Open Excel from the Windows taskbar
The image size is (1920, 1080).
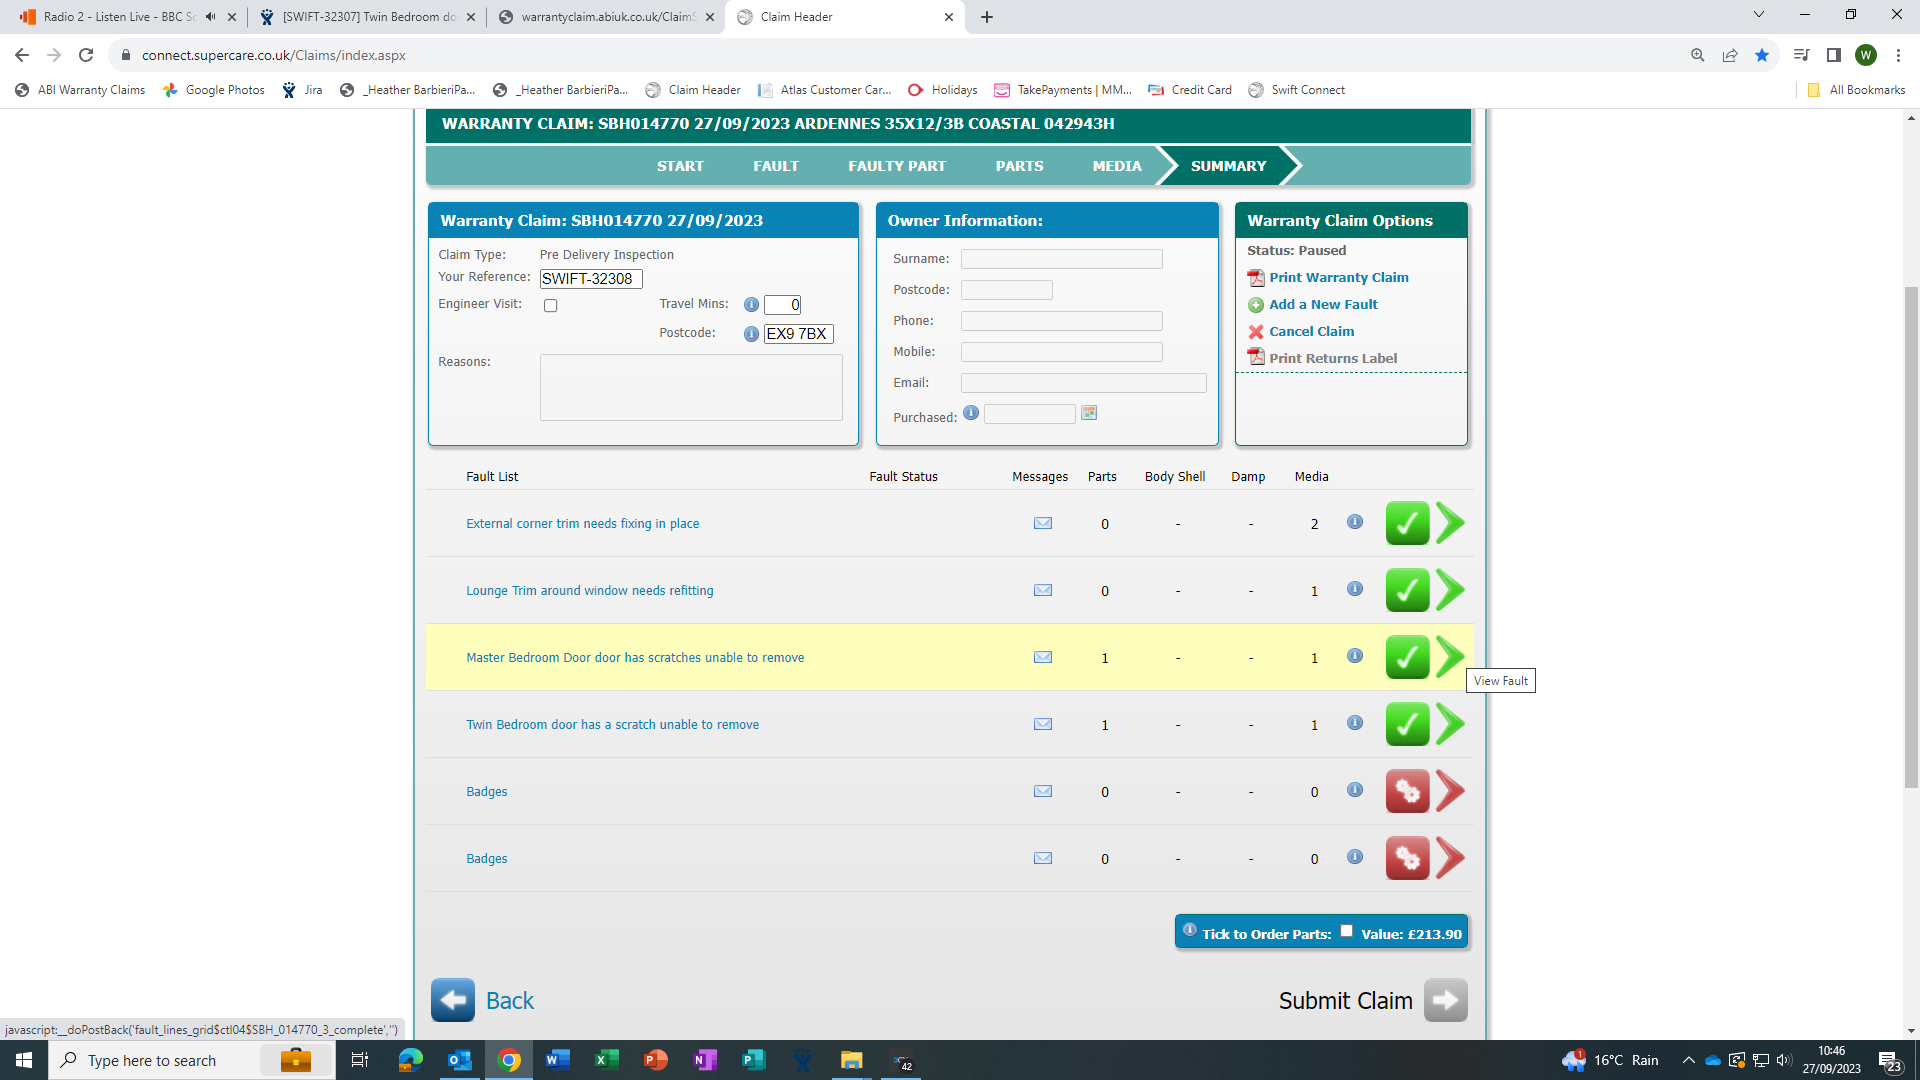(x=606, y=1060)
